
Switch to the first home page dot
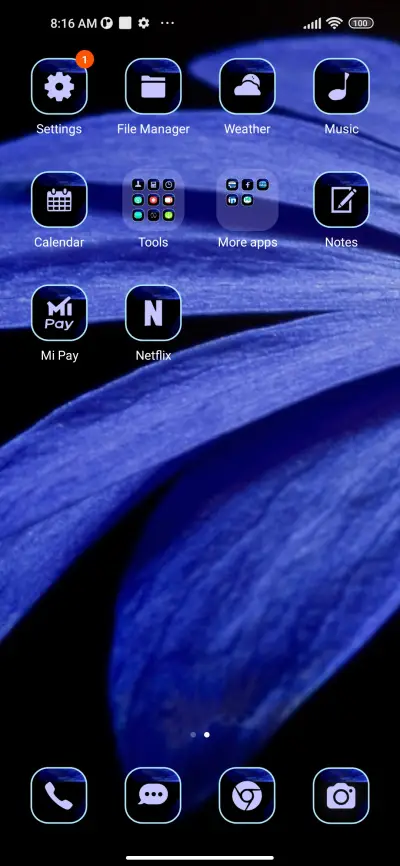(x=193, y=735)
